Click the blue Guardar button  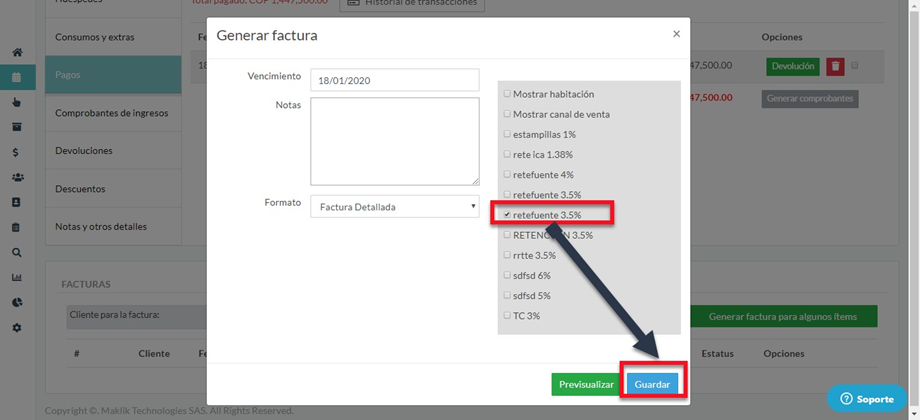click(652, 384)
